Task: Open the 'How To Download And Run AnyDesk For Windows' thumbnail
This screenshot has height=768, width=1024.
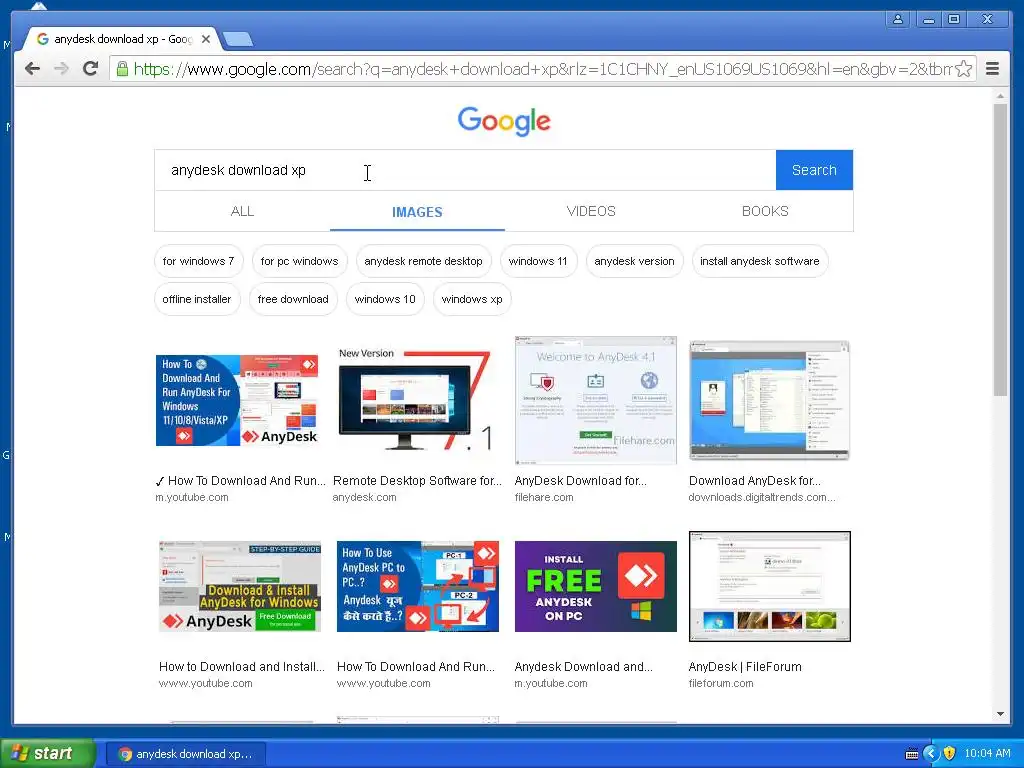Action: point(237,400)
